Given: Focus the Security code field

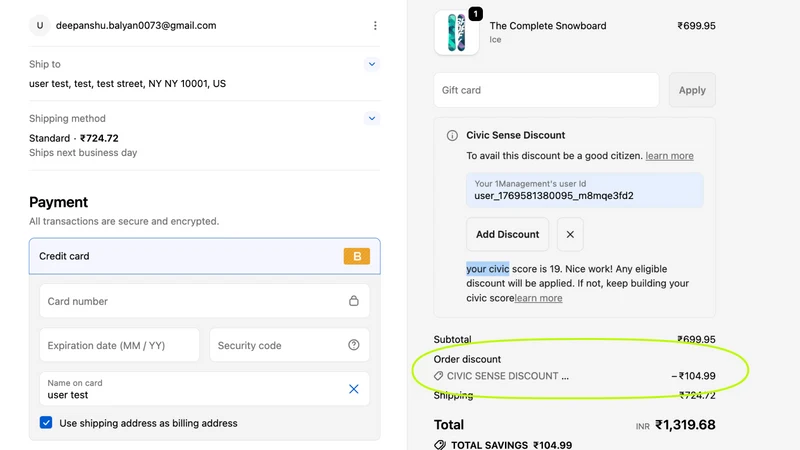Looking at the screenshot, I should pyautogui.click(x=289, y=345).
